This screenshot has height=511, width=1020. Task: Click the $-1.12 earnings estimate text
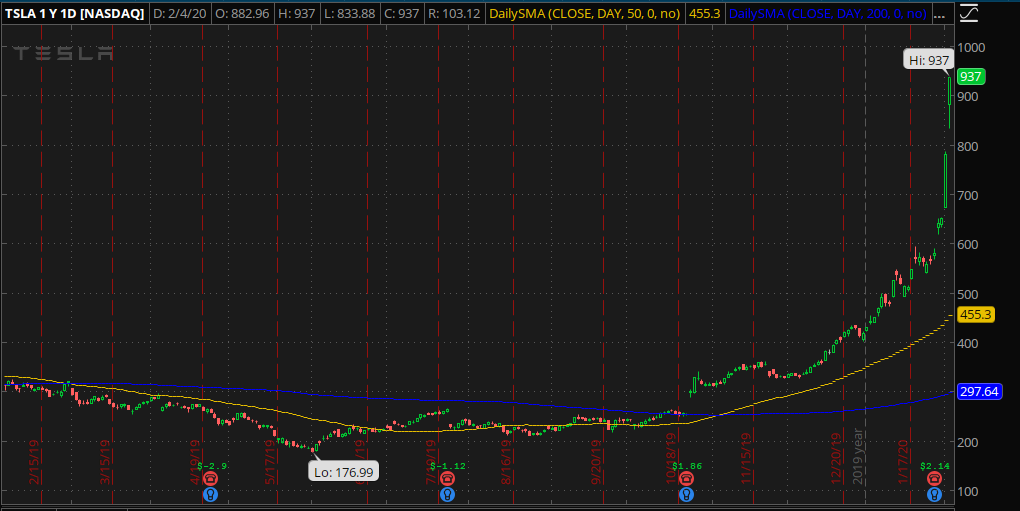tap(448, 466)
